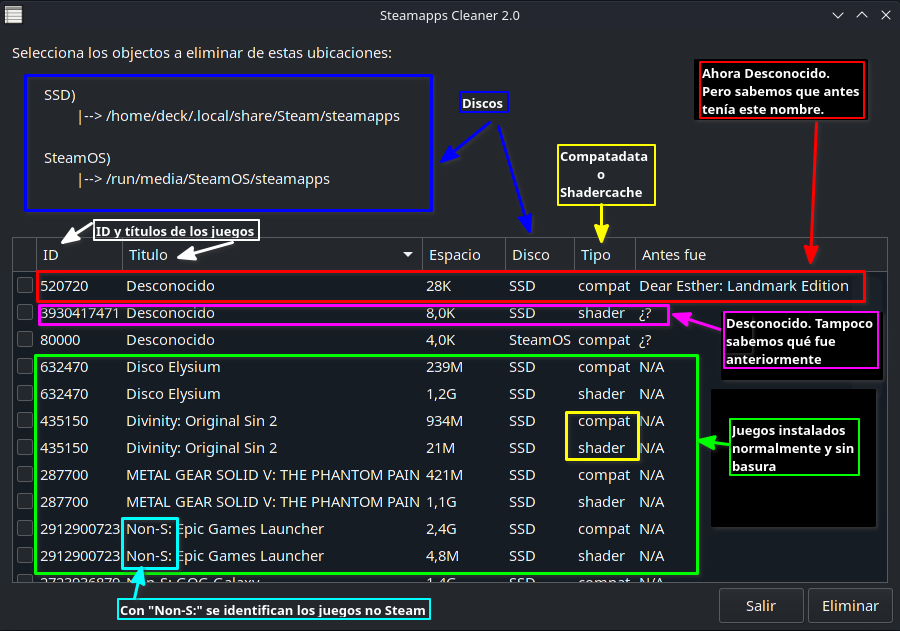The image size is (900, 631).
Task: Check Disco Elysium 239M compat row
Action: pos(25,366)
